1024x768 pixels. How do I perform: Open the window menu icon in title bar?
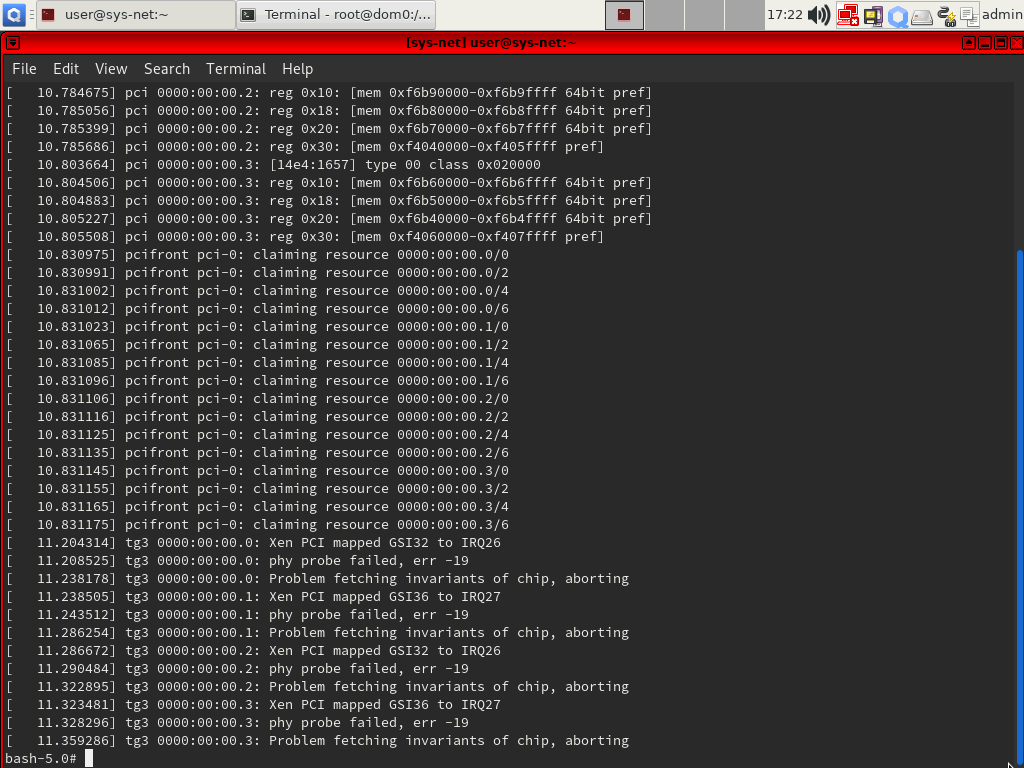click(x=12, y=43)
